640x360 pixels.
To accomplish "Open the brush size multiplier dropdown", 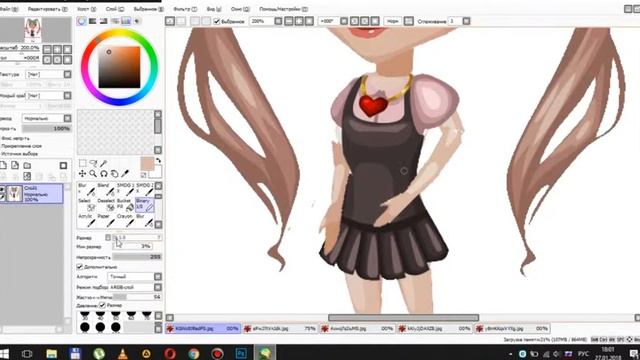I will 108,238.
